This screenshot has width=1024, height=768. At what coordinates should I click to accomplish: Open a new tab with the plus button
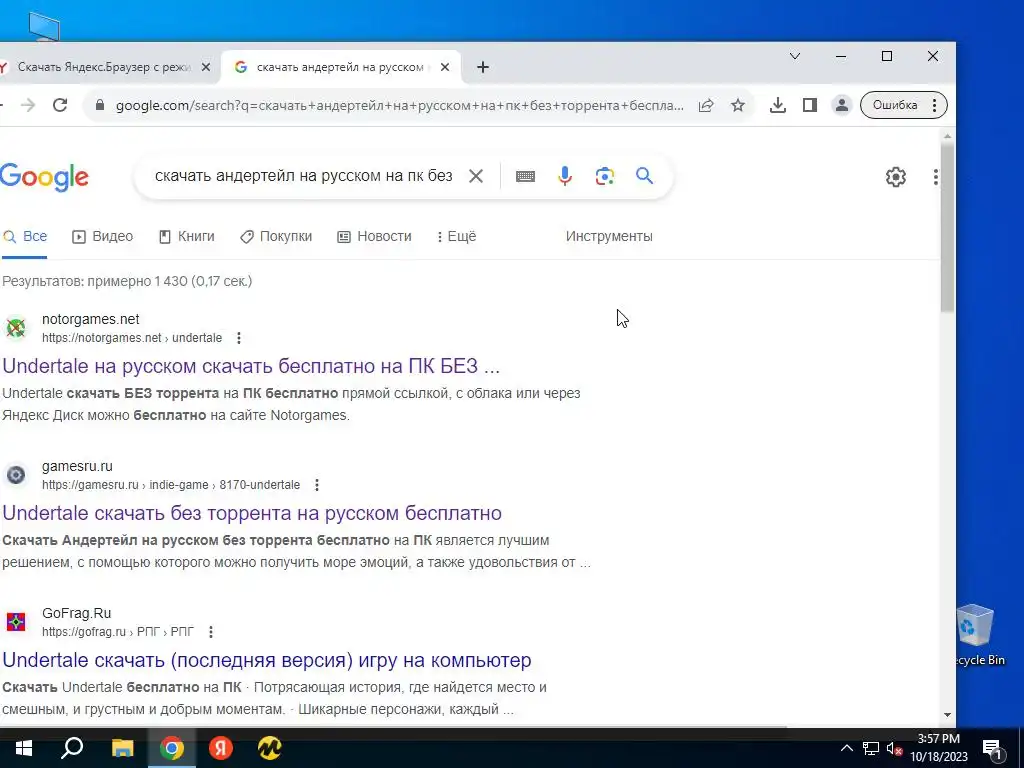pyautogui.click(x=483, y=67)
